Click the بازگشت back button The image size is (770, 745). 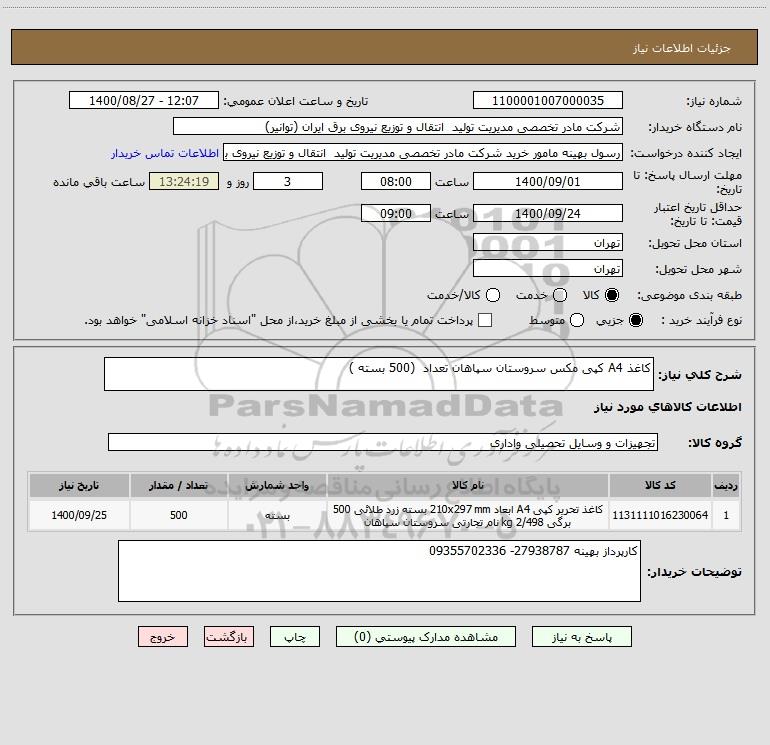[229, 636]
